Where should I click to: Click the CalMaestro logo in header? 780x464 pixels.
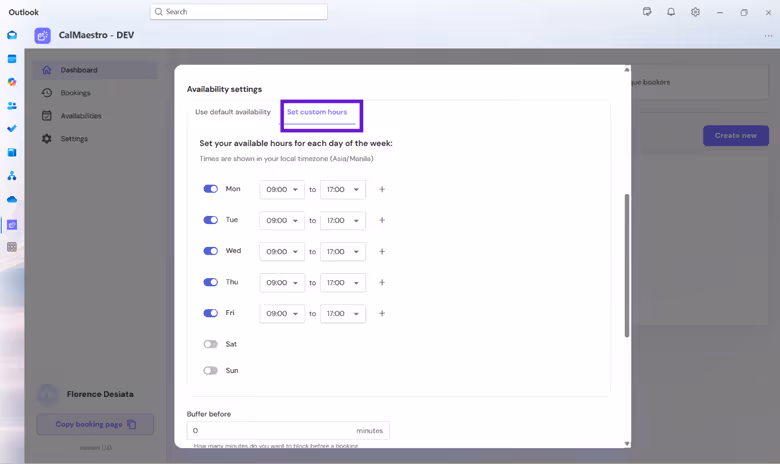coord(42,35)
